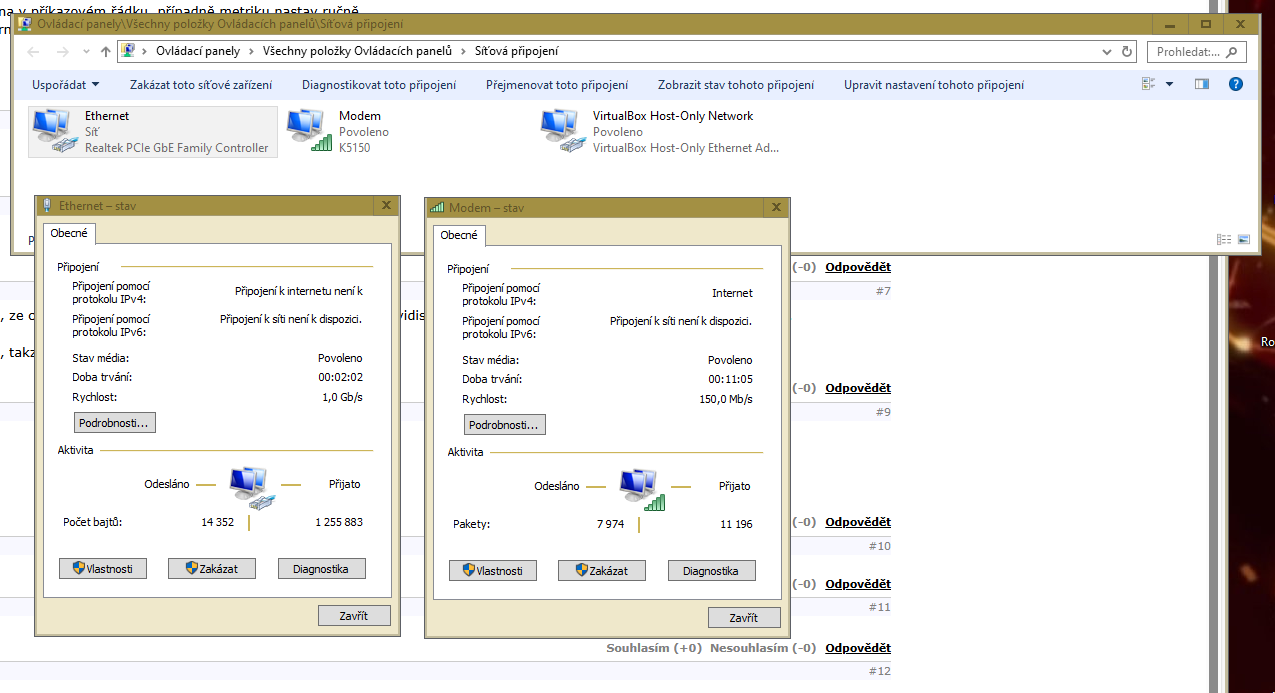Click Zakázat in Ethernet status dialog
Image resolution: width=1275 pixels, height=693 pixels.
click(x=211, y=568)
